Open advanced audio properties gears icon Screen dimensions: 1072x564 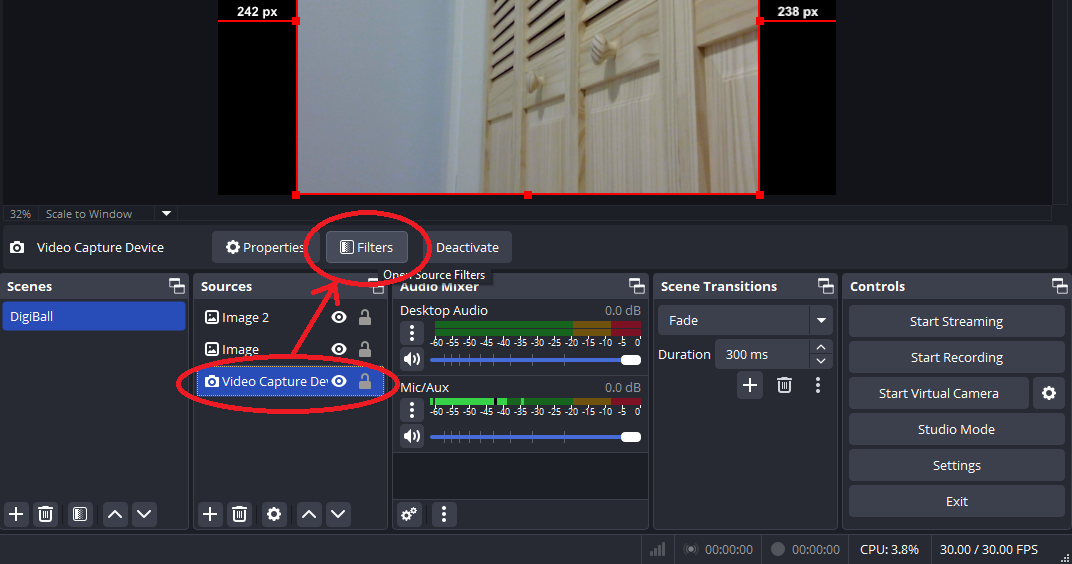(x=409, y=514)
